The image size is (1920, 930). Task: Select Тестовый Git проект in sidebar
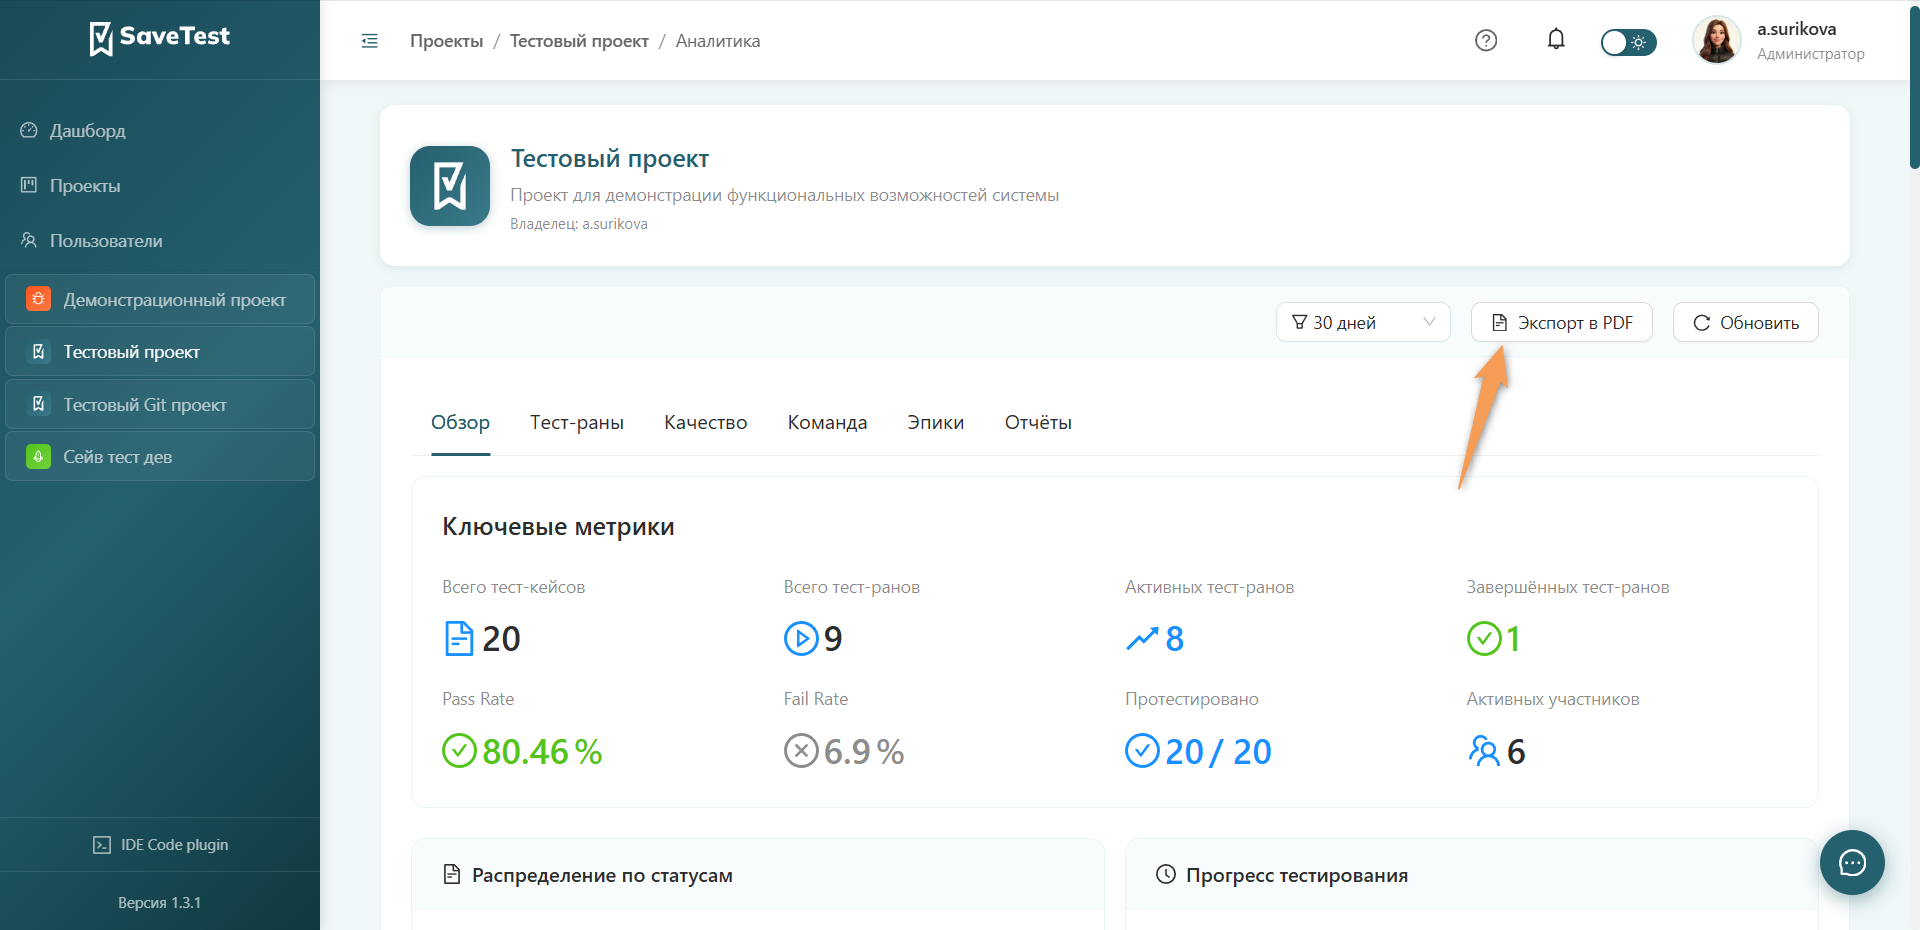pyautogui.click(x=160, y=404)
